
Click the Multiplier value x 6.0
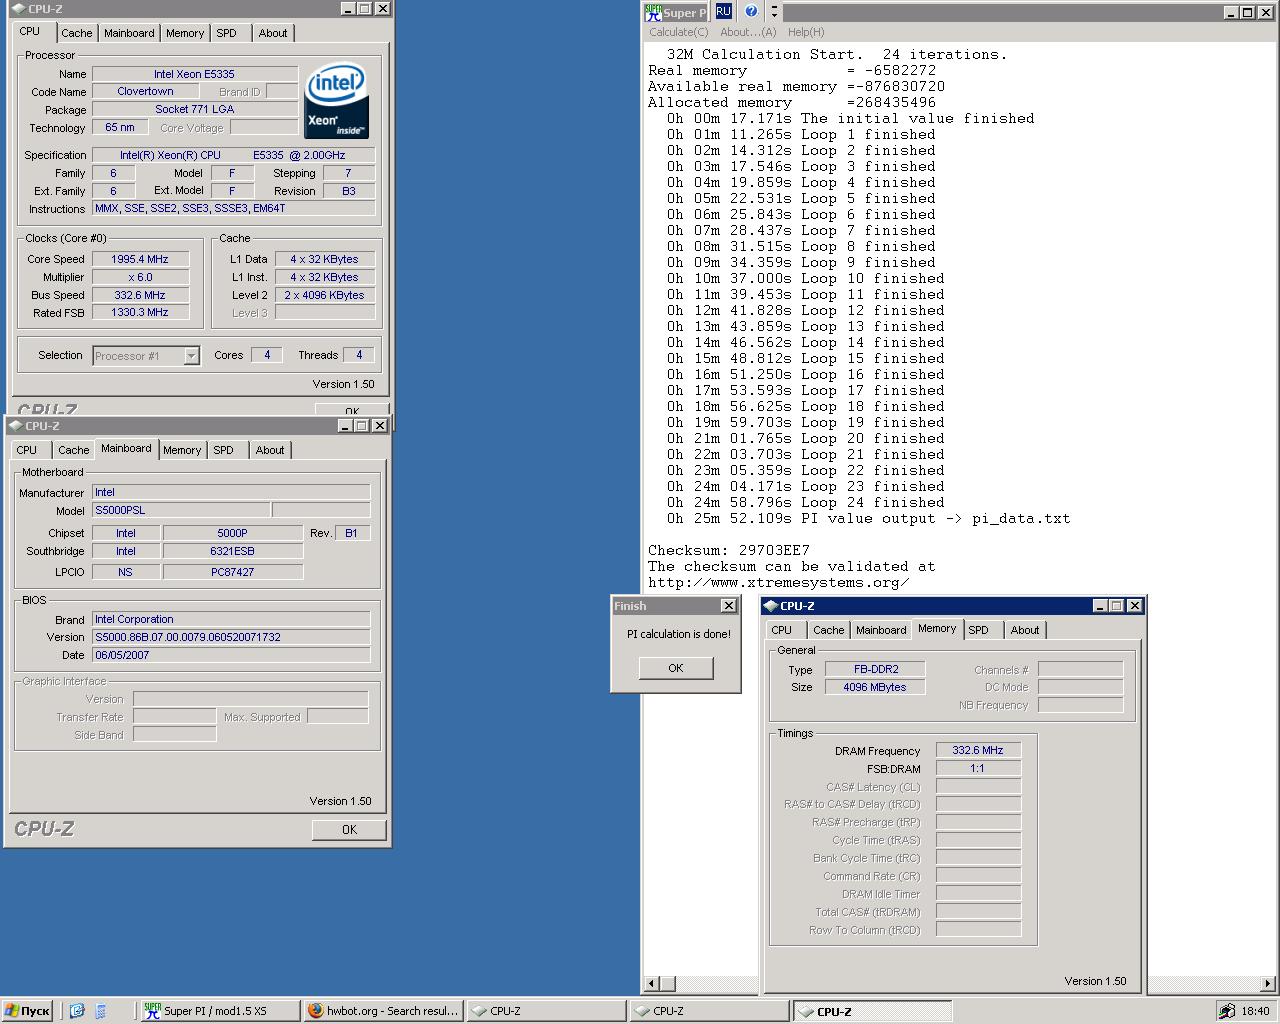tap(140, 277)
